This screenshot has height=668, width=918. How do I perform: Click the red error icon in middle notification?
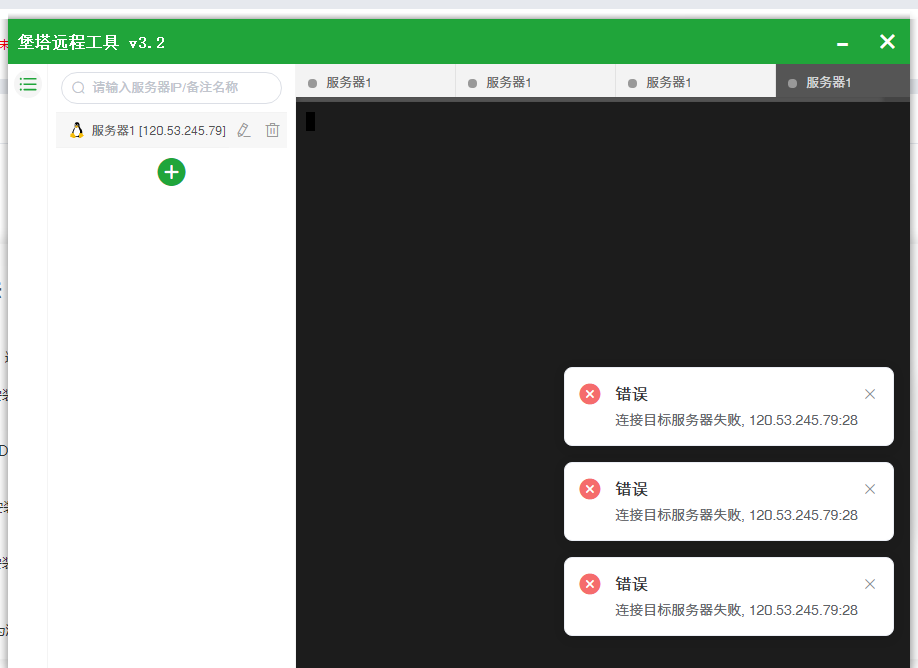tap(590, 489)
